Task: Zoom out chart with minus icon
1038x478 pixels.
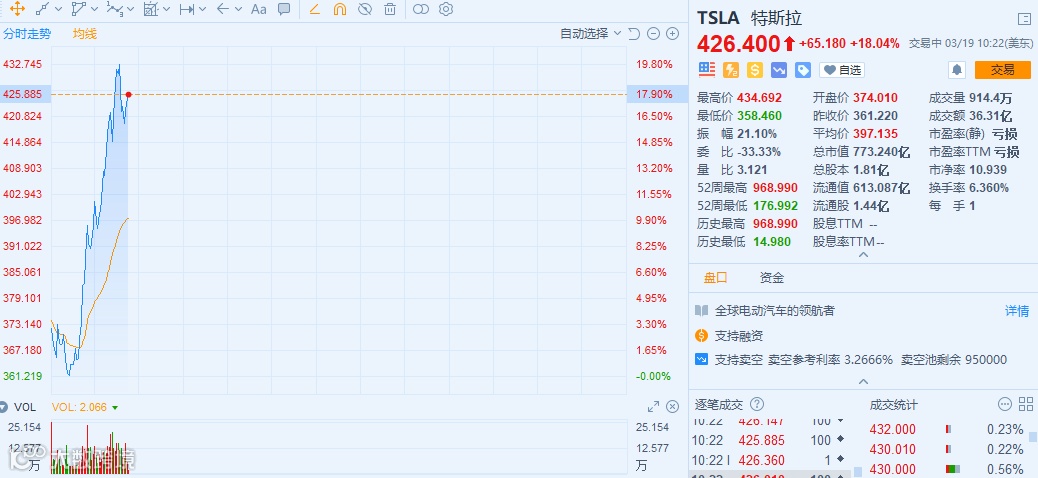Action: (653, 34)
